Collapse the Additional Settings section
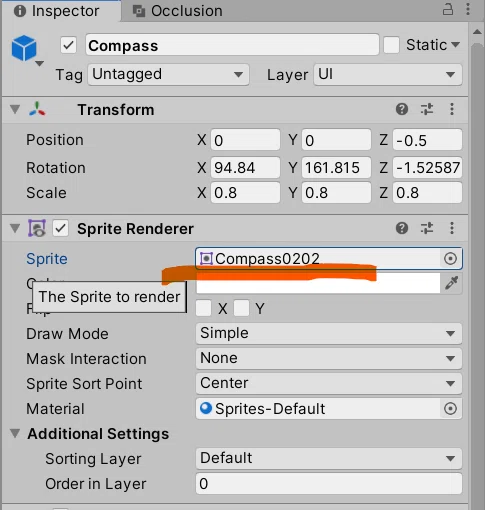Viewport: 485px width, 510px height. [x=15, y=433]
